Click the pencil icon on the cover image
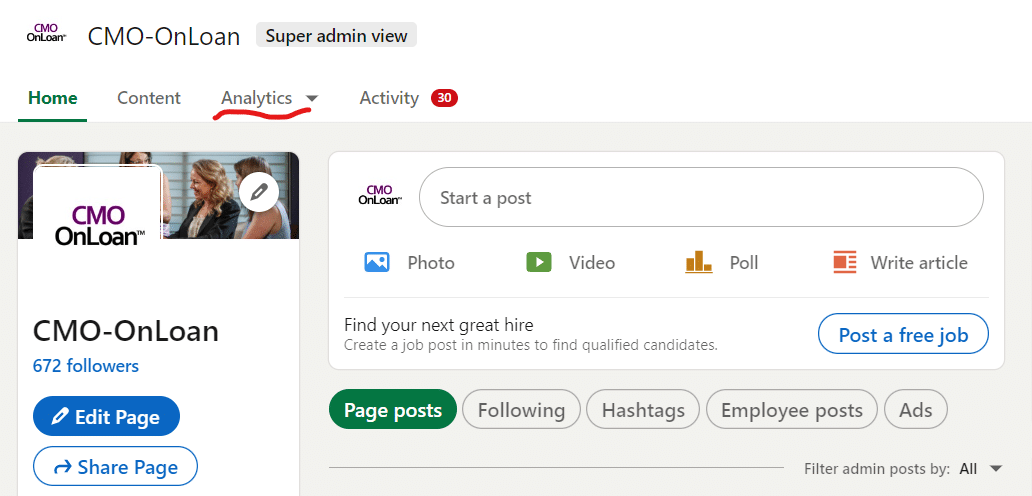The width and height of the screenshot is (1032, 496). (x=259, y=191)
